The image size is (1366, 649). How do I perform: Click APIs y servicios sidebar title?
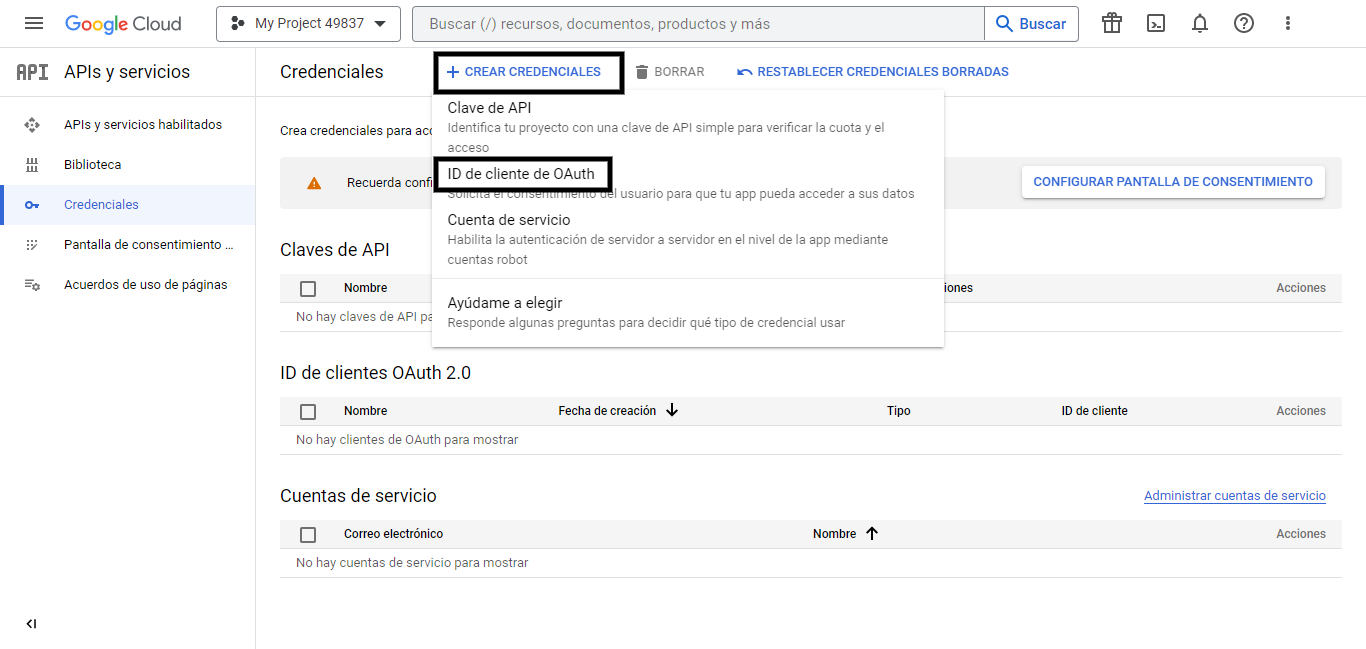click(127, 72)
